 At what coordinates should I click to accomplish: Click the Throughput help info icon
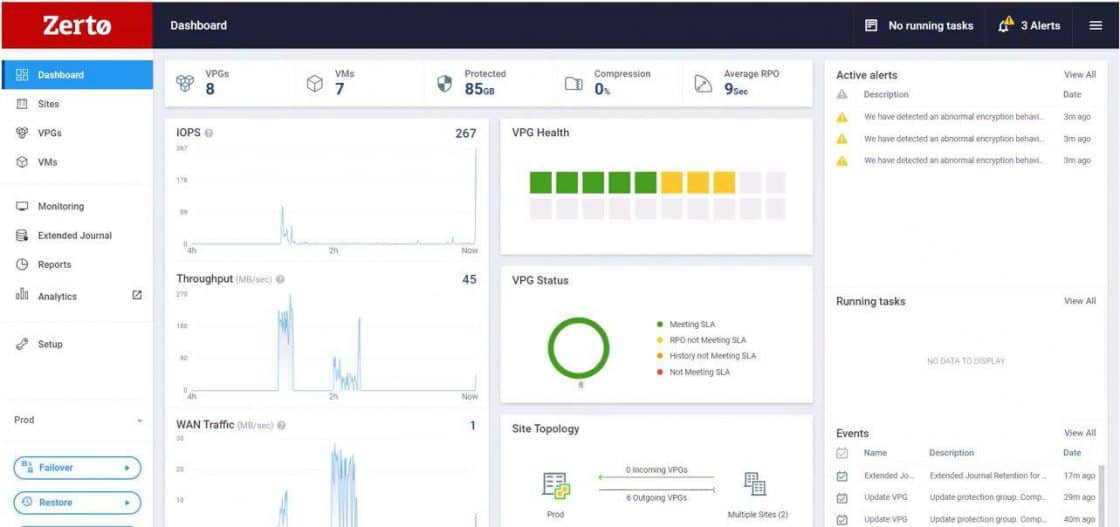tap(280, 280)
